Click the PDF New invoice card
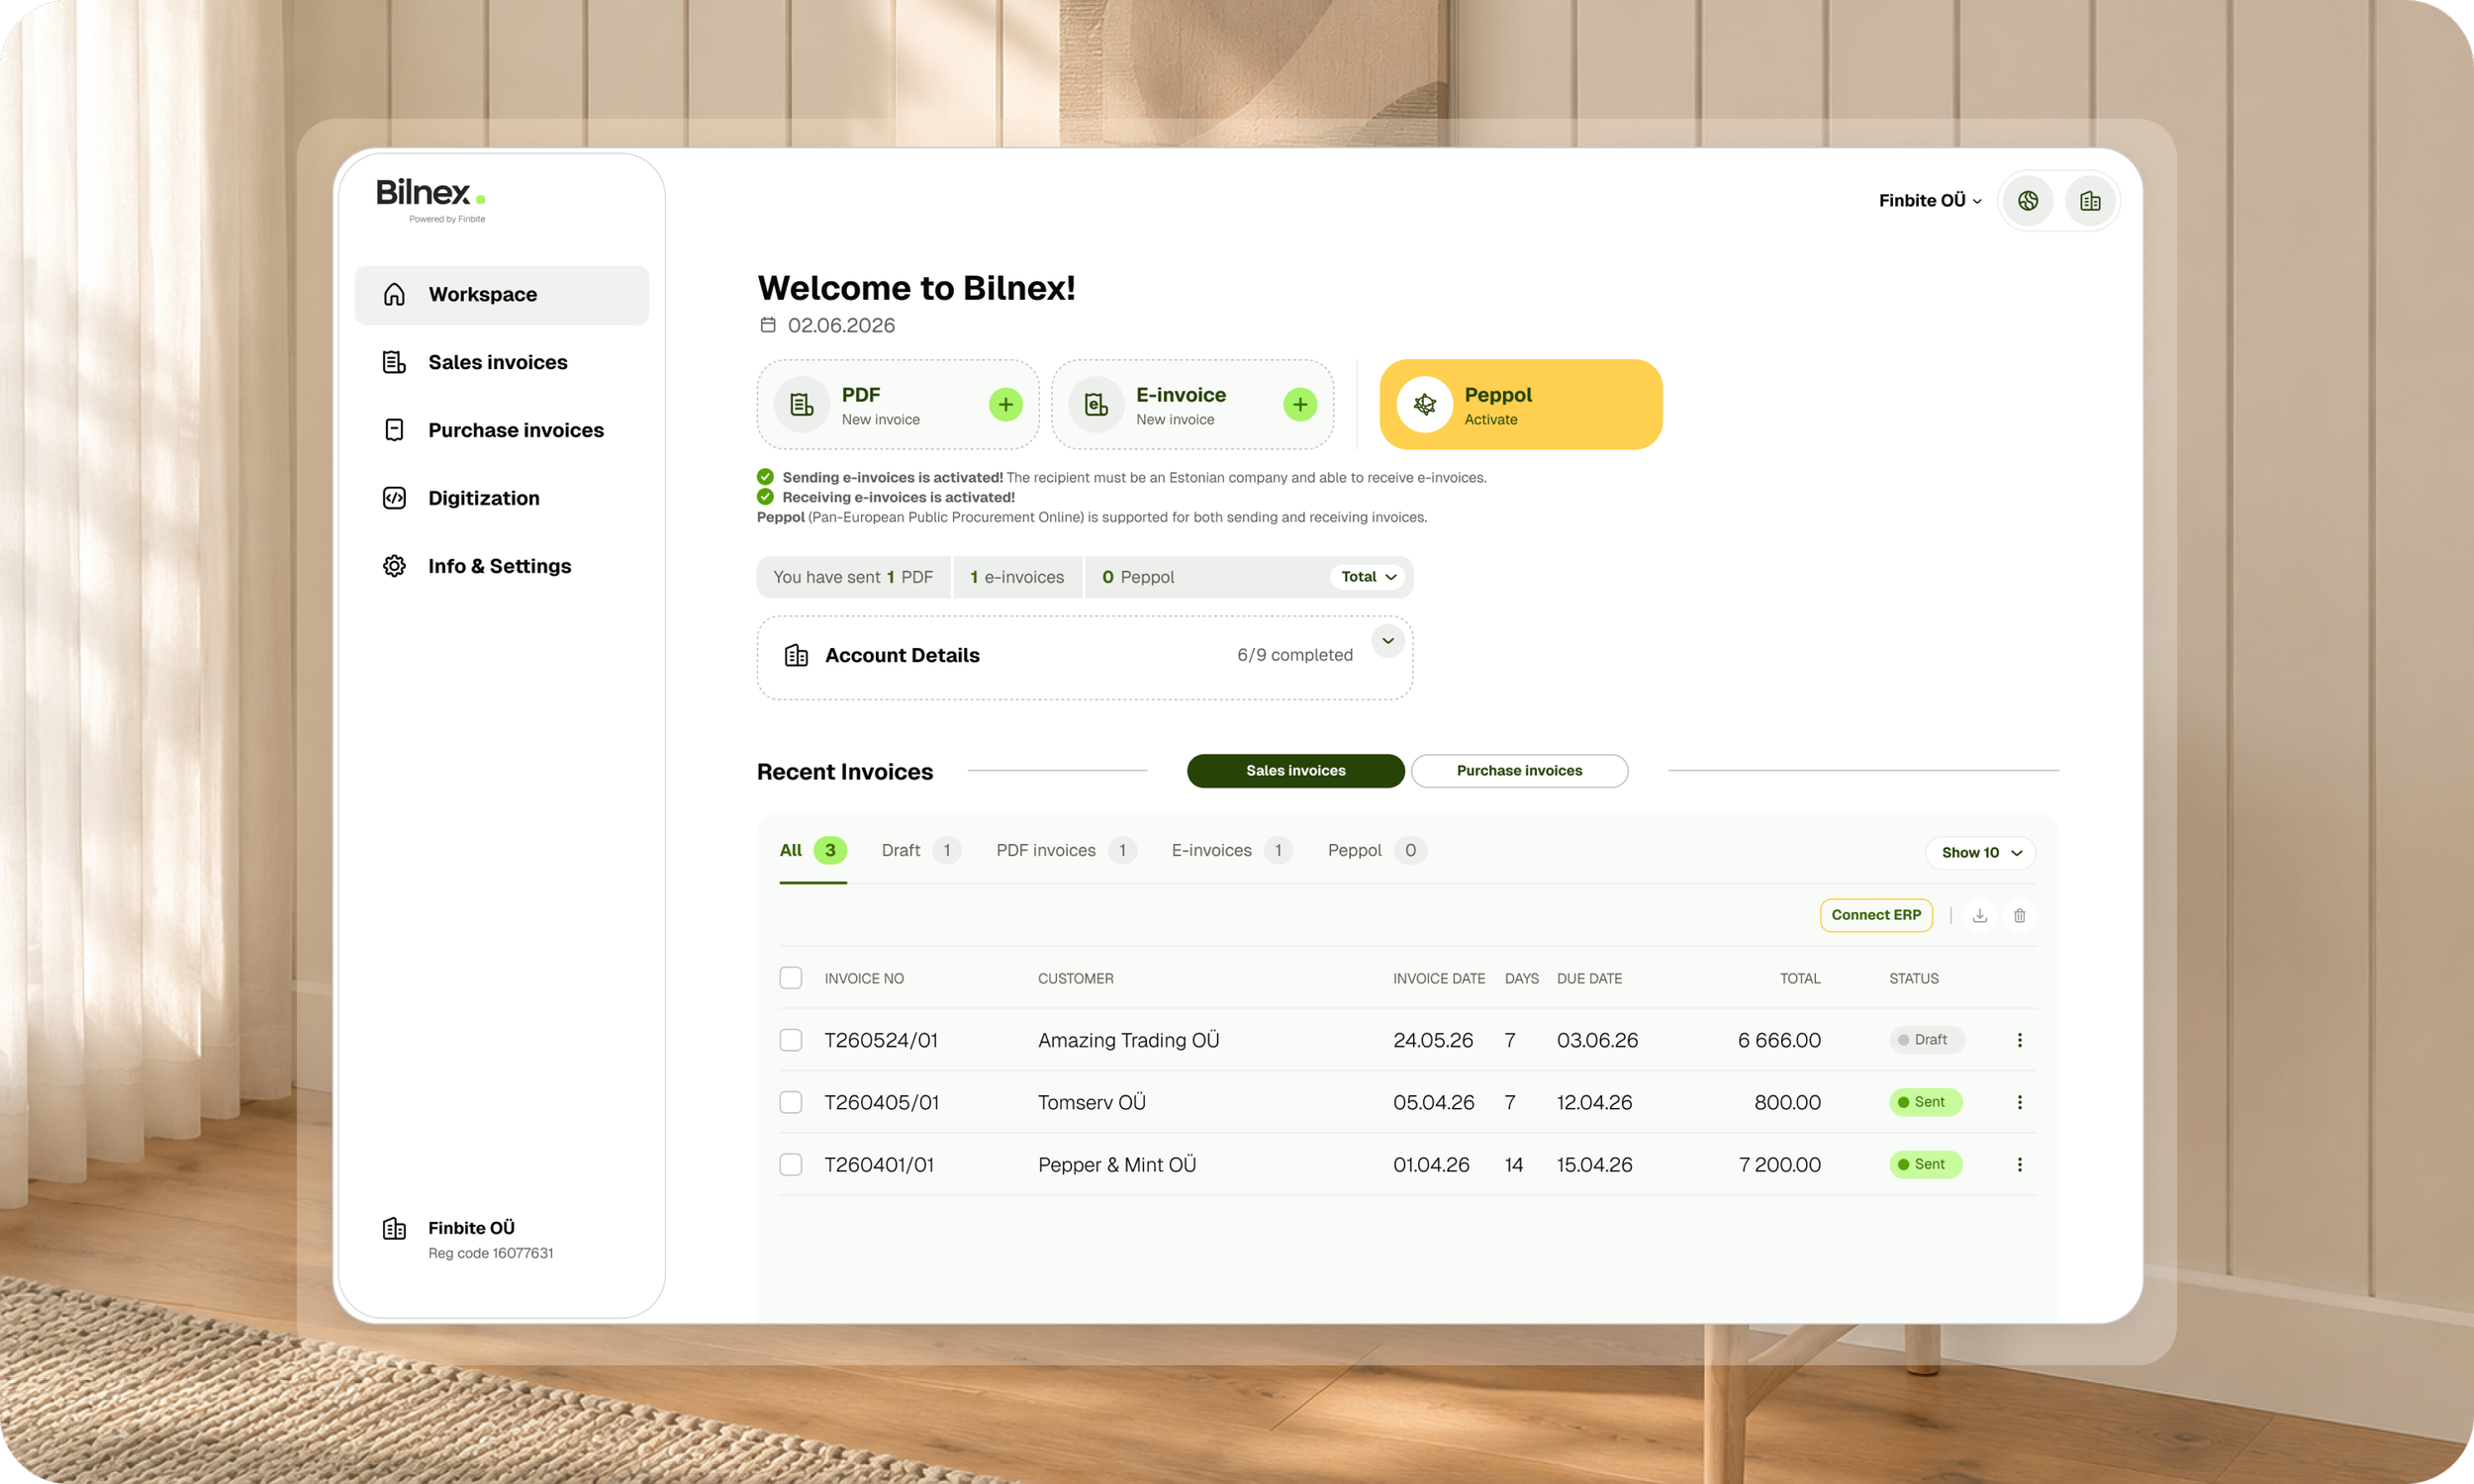Screen dimensions: 2474x1484 [898, 404]
